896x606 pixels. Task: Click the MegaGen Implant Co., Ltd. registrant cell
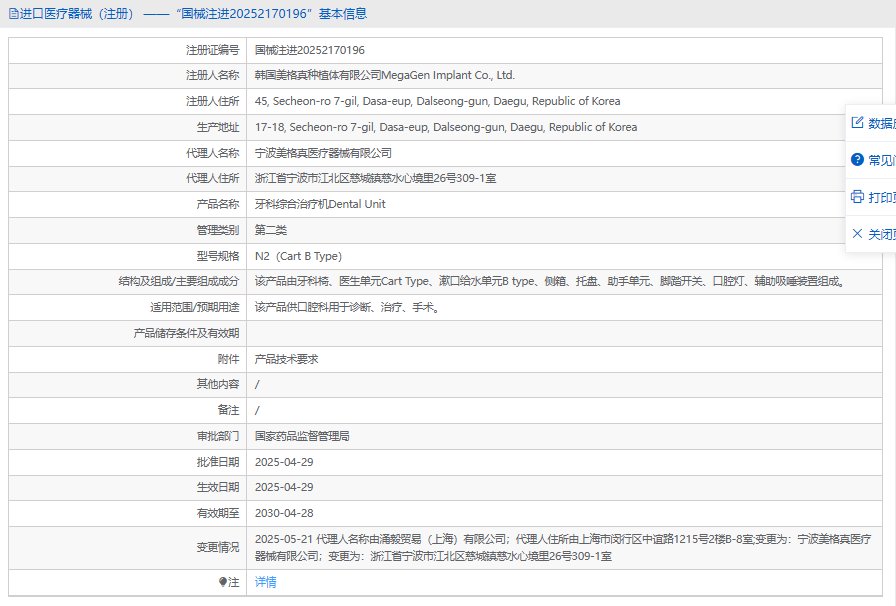coord(384,75)
